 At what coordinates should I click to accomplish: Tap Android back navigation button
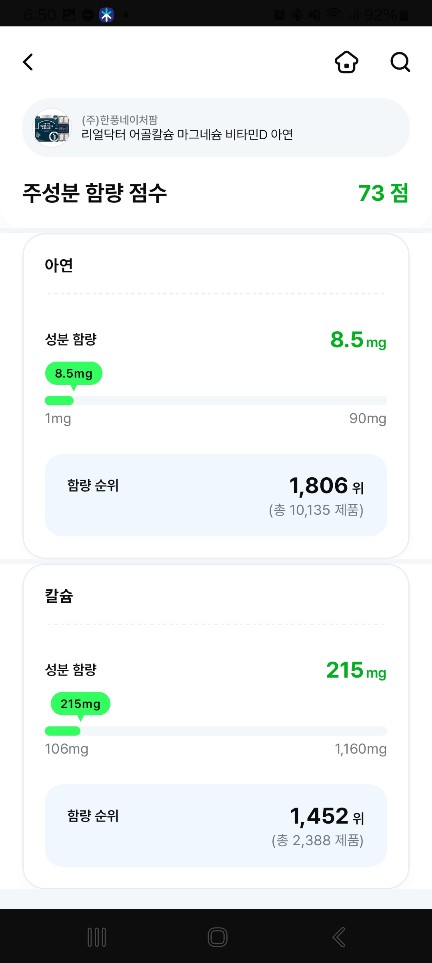tap(338, 937)
